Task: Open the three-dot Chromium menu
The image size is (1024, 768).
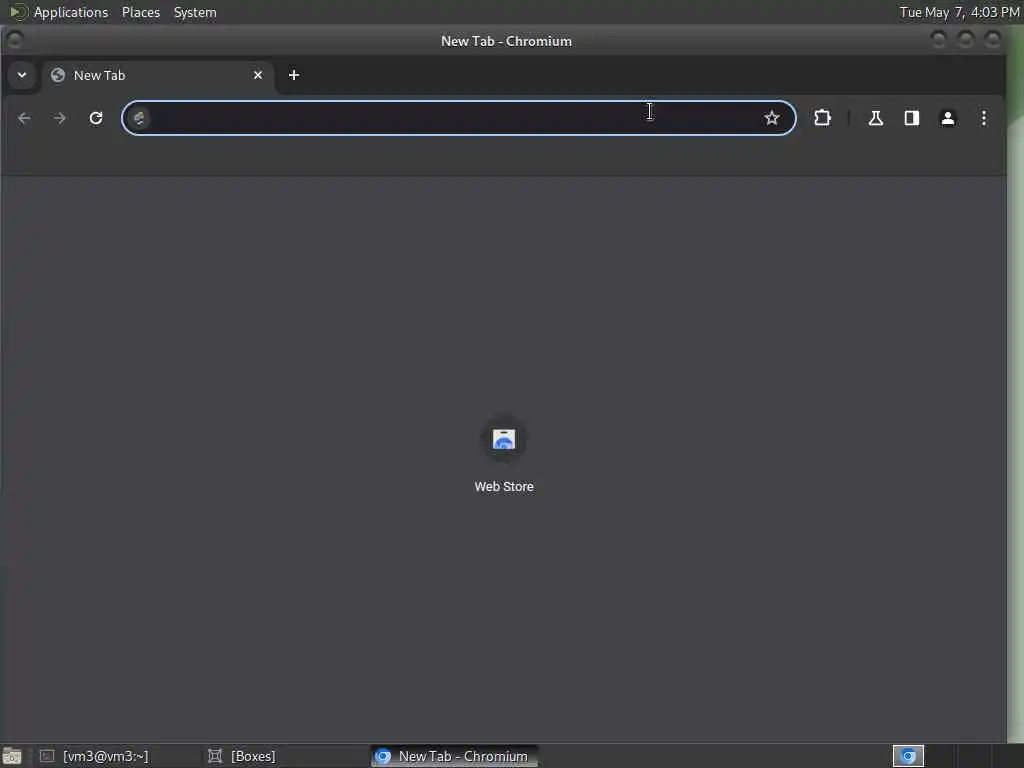Action: coord(984,118)
